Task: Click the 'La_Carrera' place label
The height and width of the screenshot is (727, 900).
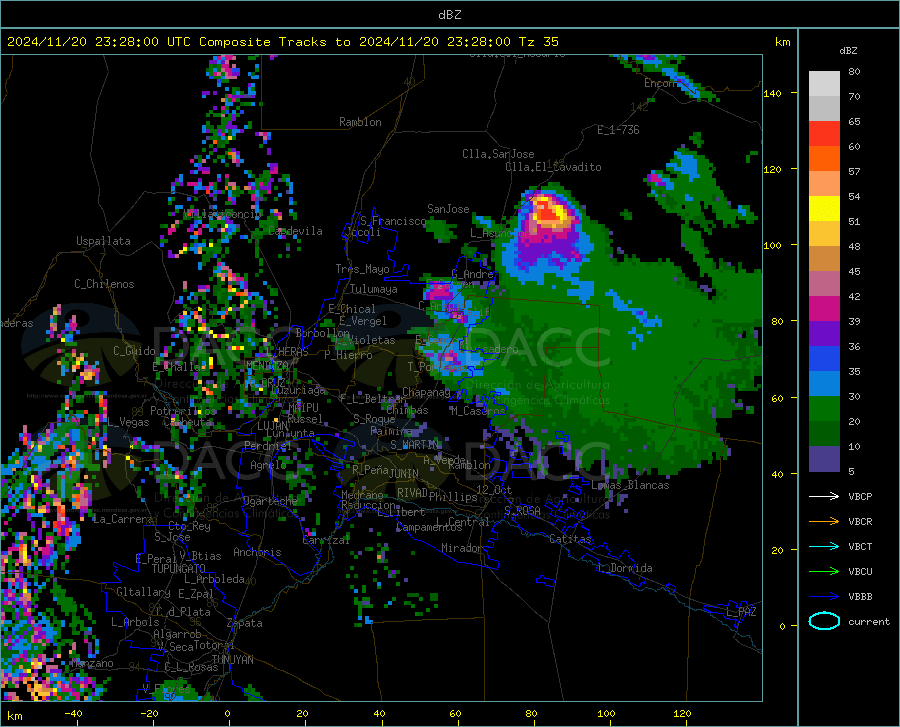Action: pyautogui.click(x=123, y=519)
